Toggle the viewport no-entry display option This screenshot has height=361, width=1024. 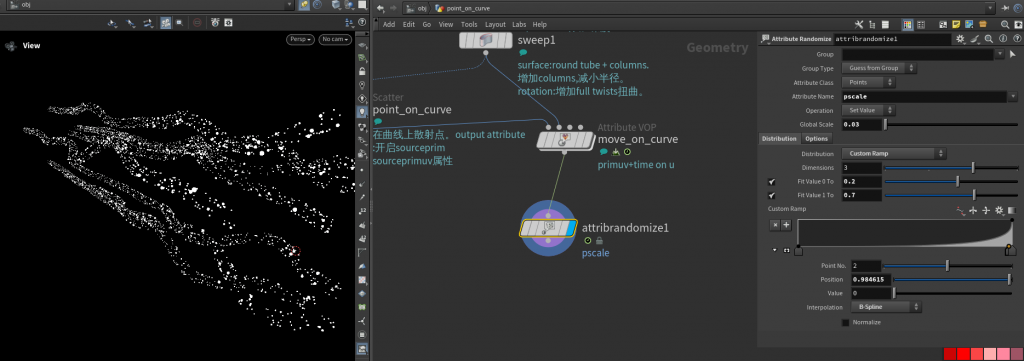[197, 22]
